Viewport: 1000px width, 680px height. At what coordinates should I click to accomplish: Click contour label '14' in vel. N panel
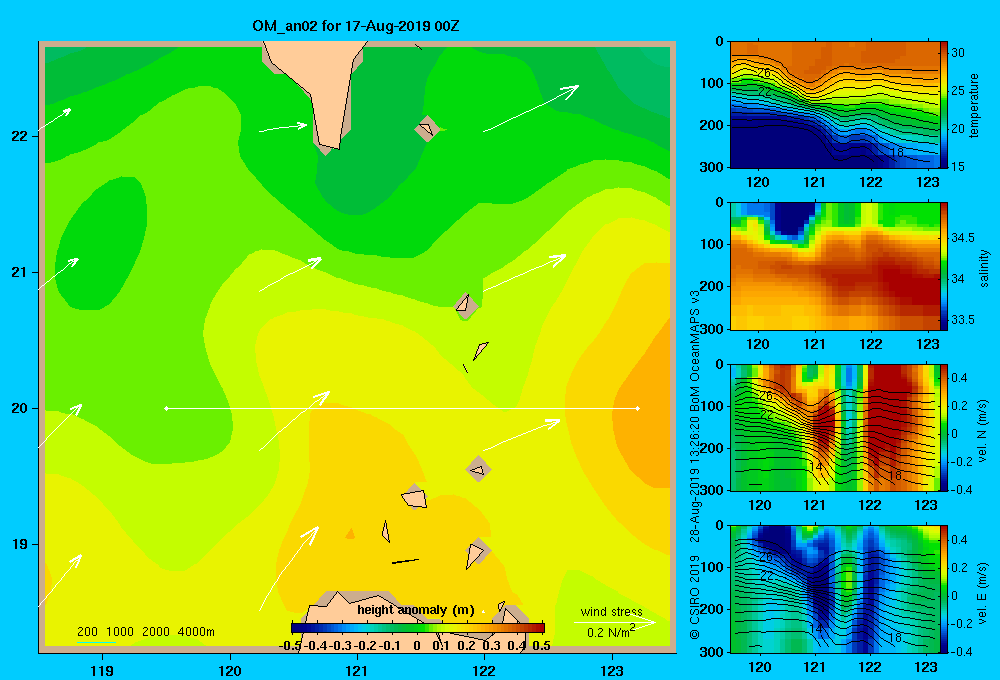click(x=816, y=467)
